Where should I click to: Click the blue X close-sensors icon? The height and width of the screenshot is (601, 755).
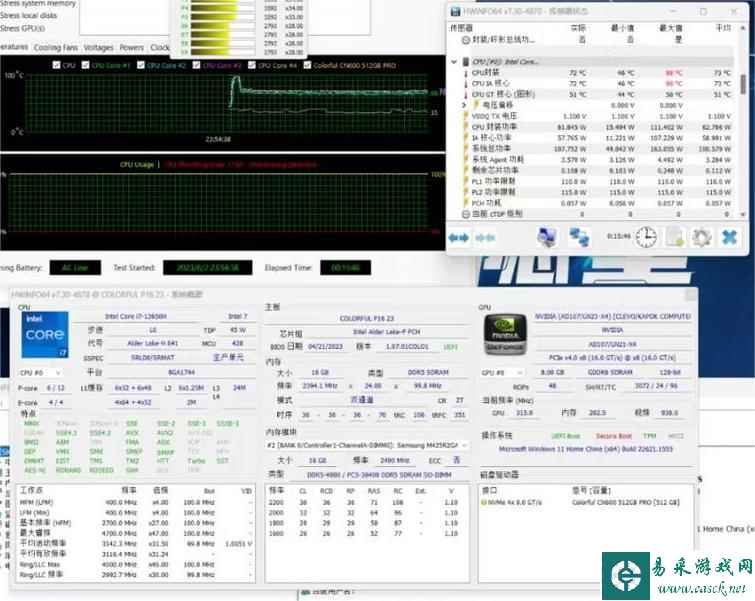coord(729,237)
